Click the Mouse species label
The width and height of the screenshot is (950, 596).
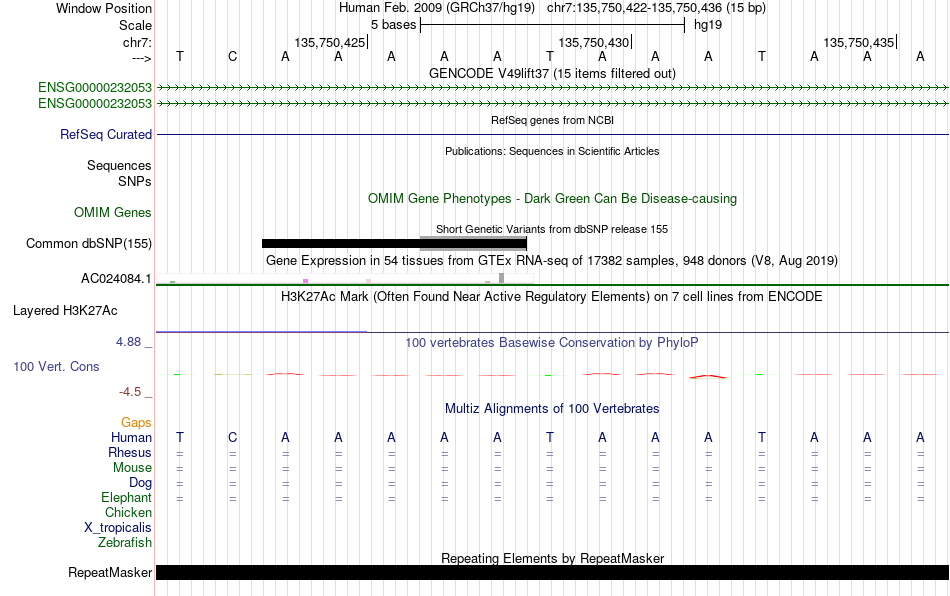click(132, 468)
